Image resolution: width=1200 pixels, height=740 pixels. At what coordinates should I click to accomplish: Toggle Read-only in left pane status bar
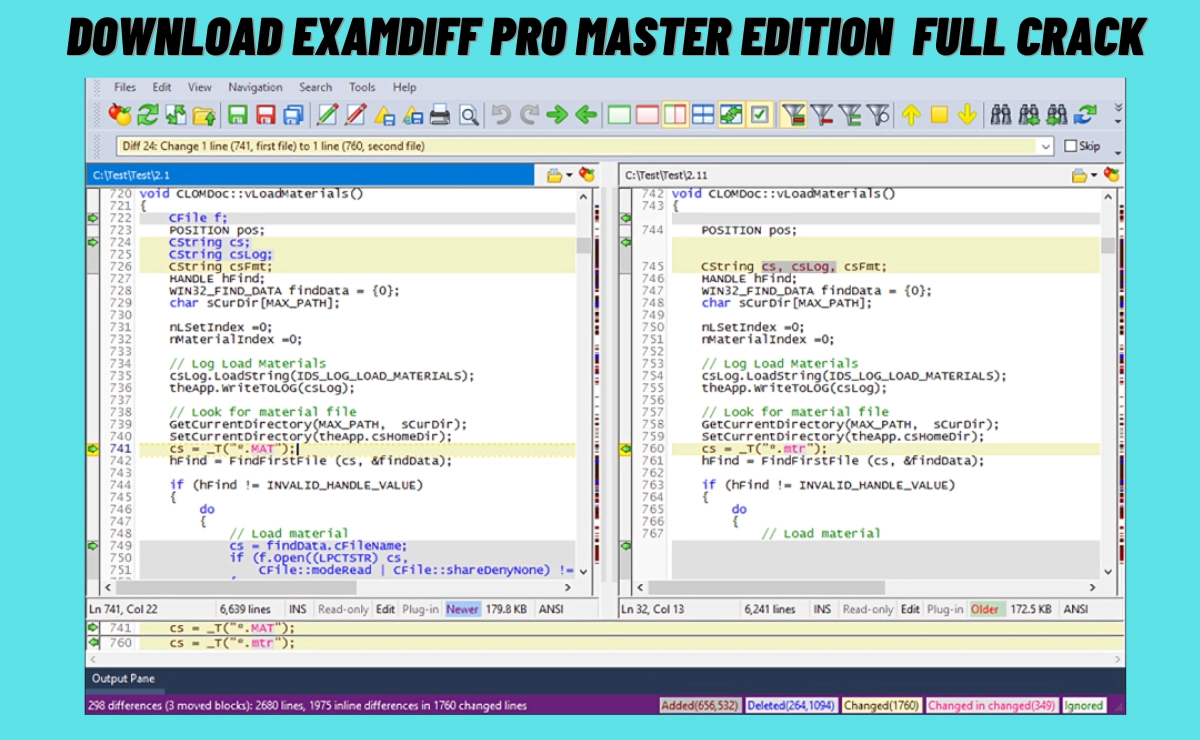pyautogui.click(x=343, y=609)
